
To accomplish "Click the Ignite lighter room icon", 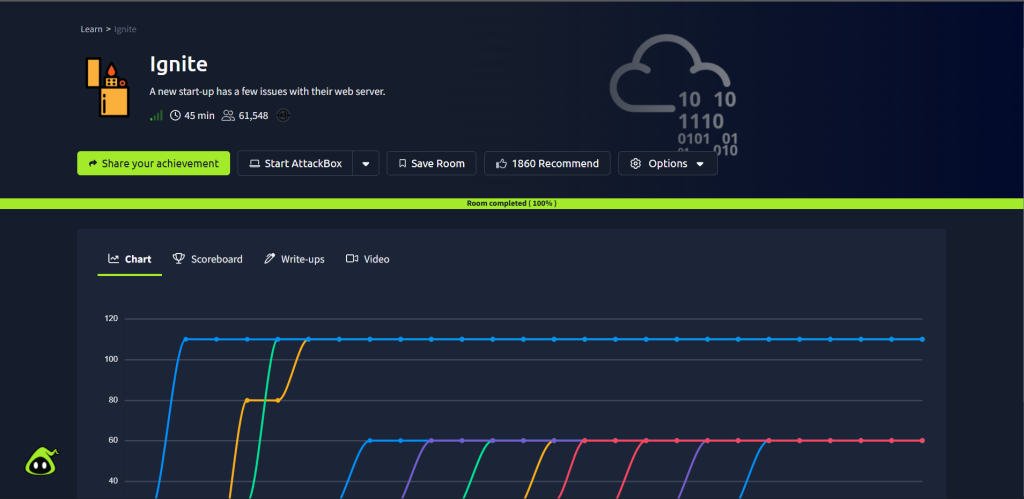I will [107, 86].
